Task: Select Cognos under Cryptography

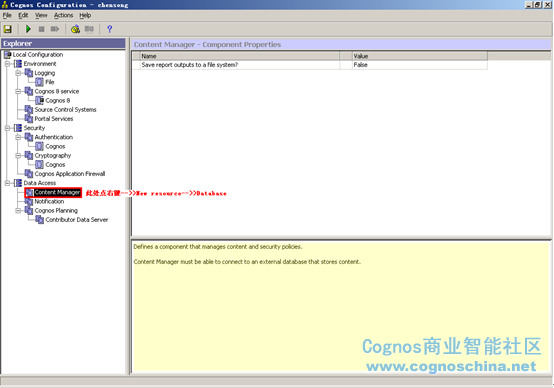Action: pos(55,165)
